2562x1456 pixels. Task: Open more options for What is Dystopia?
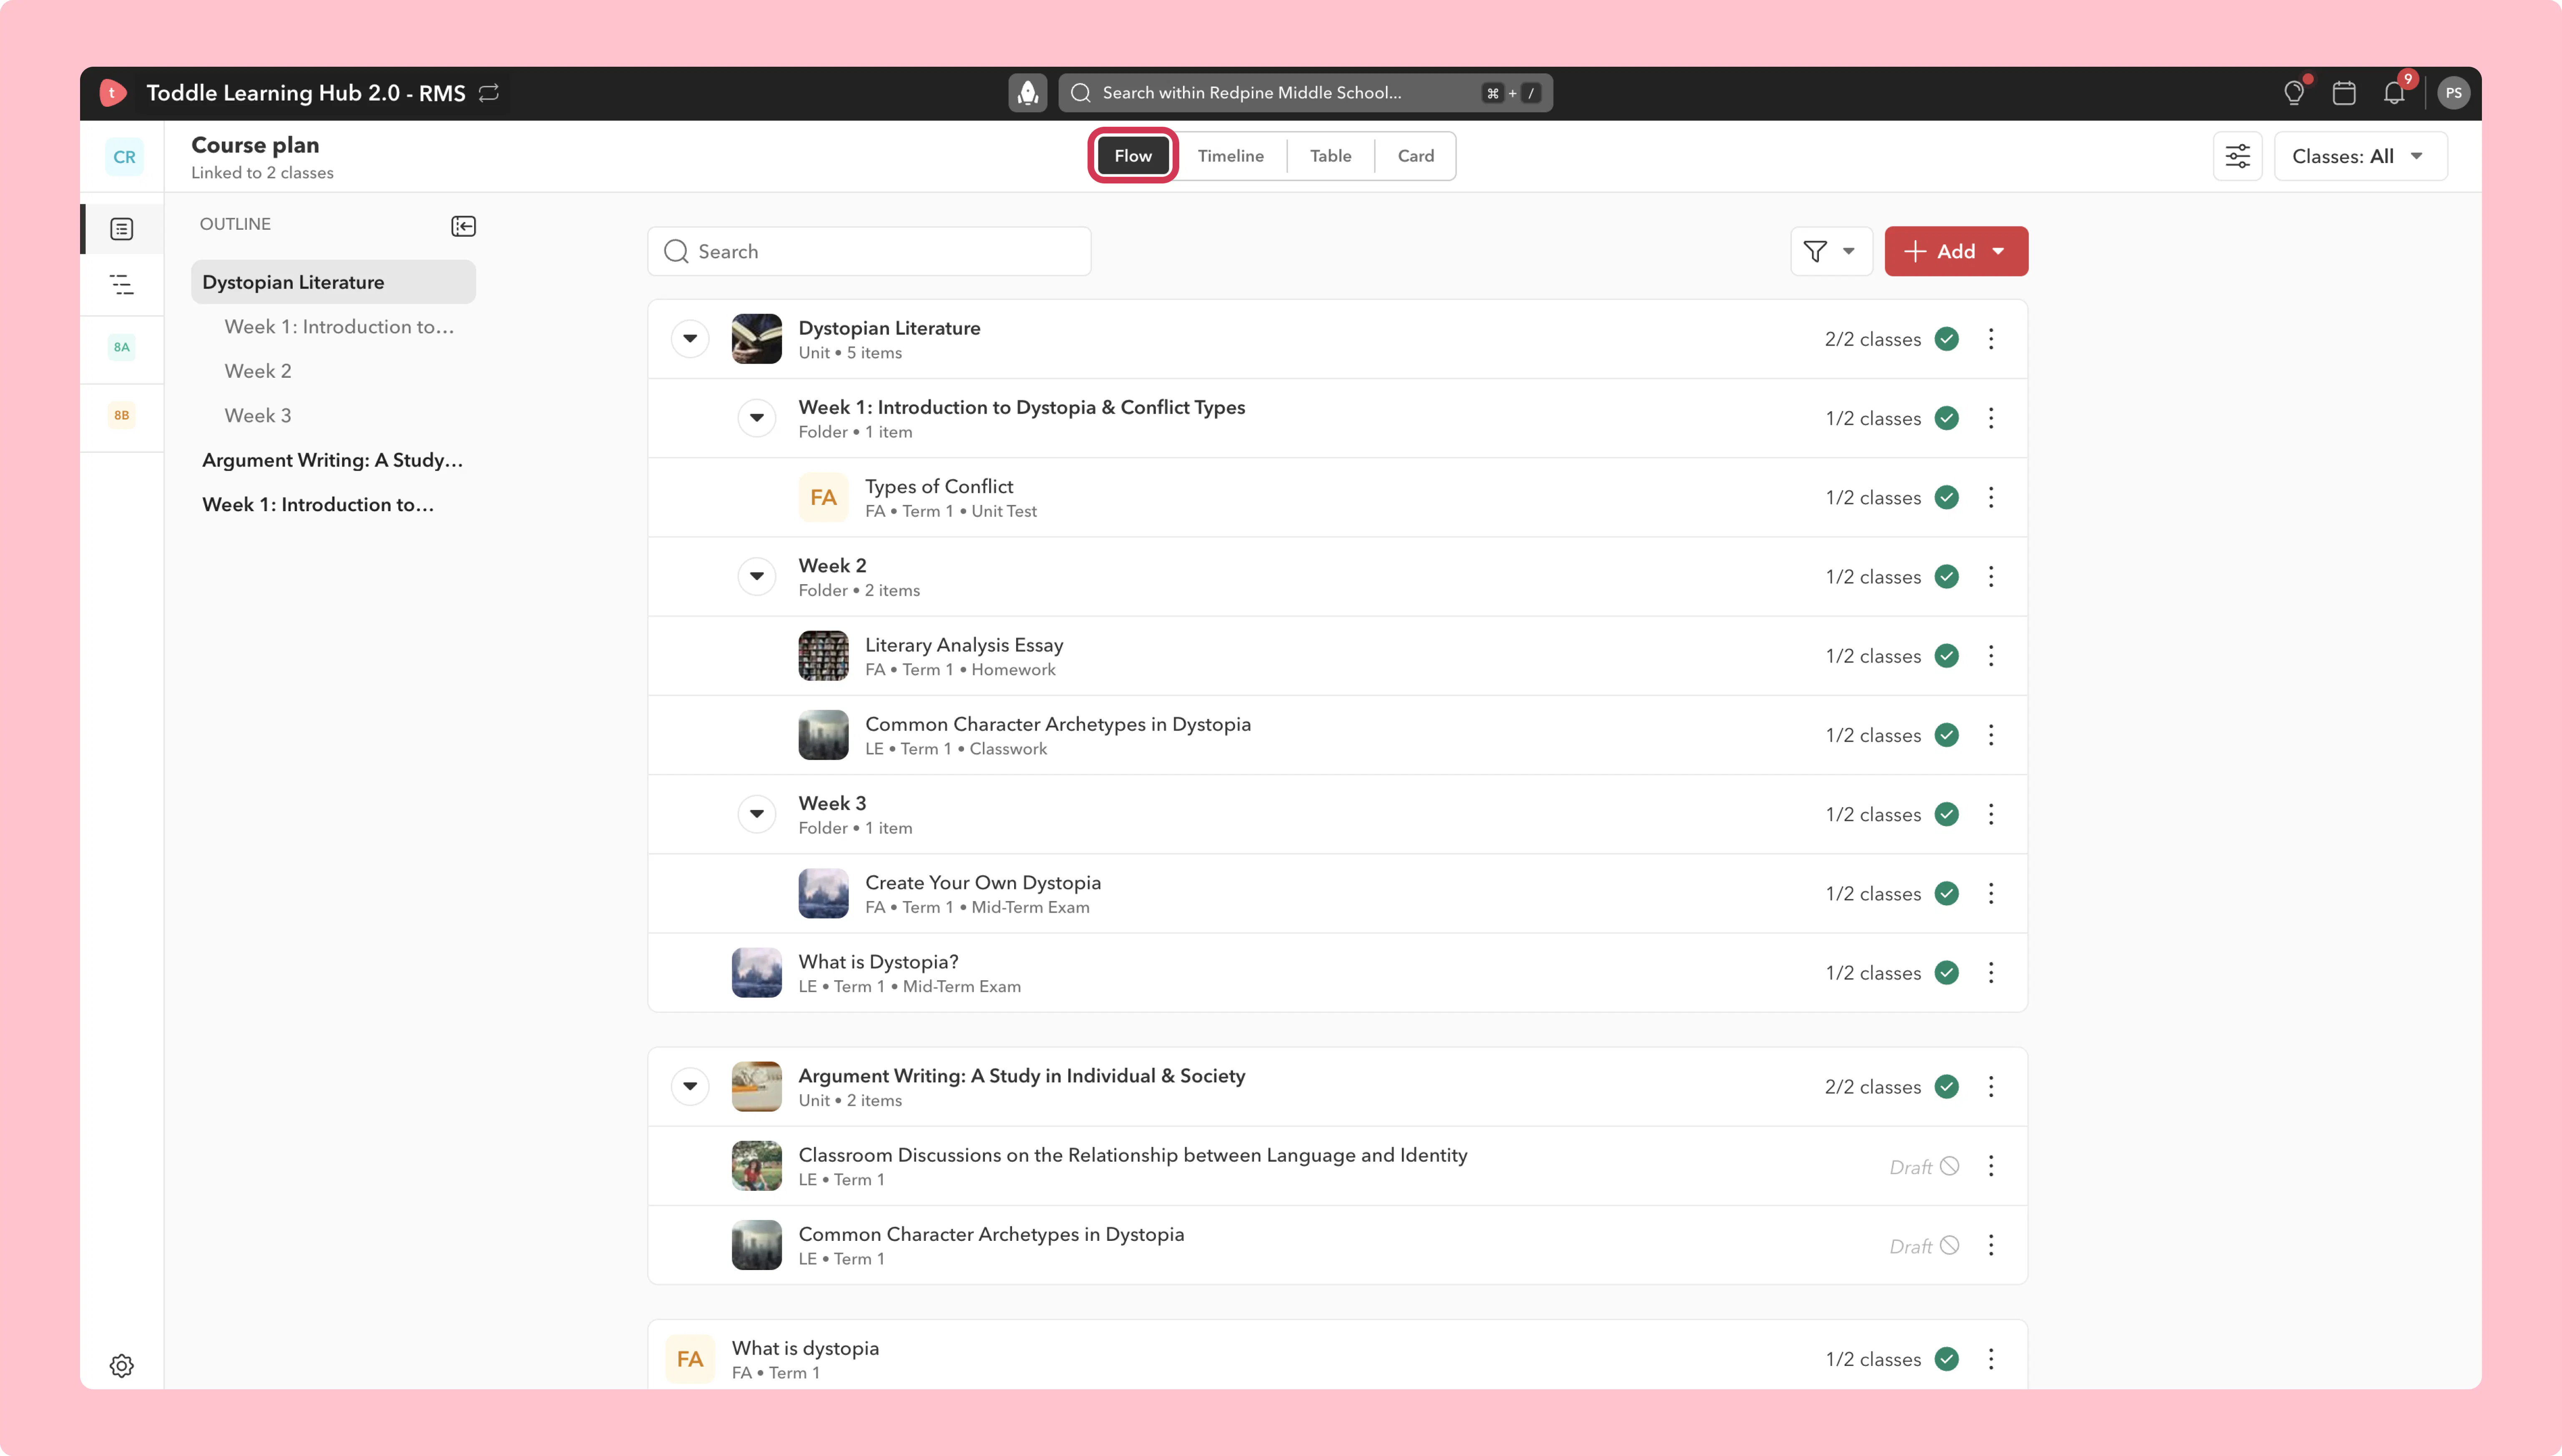click(1991, 973)
